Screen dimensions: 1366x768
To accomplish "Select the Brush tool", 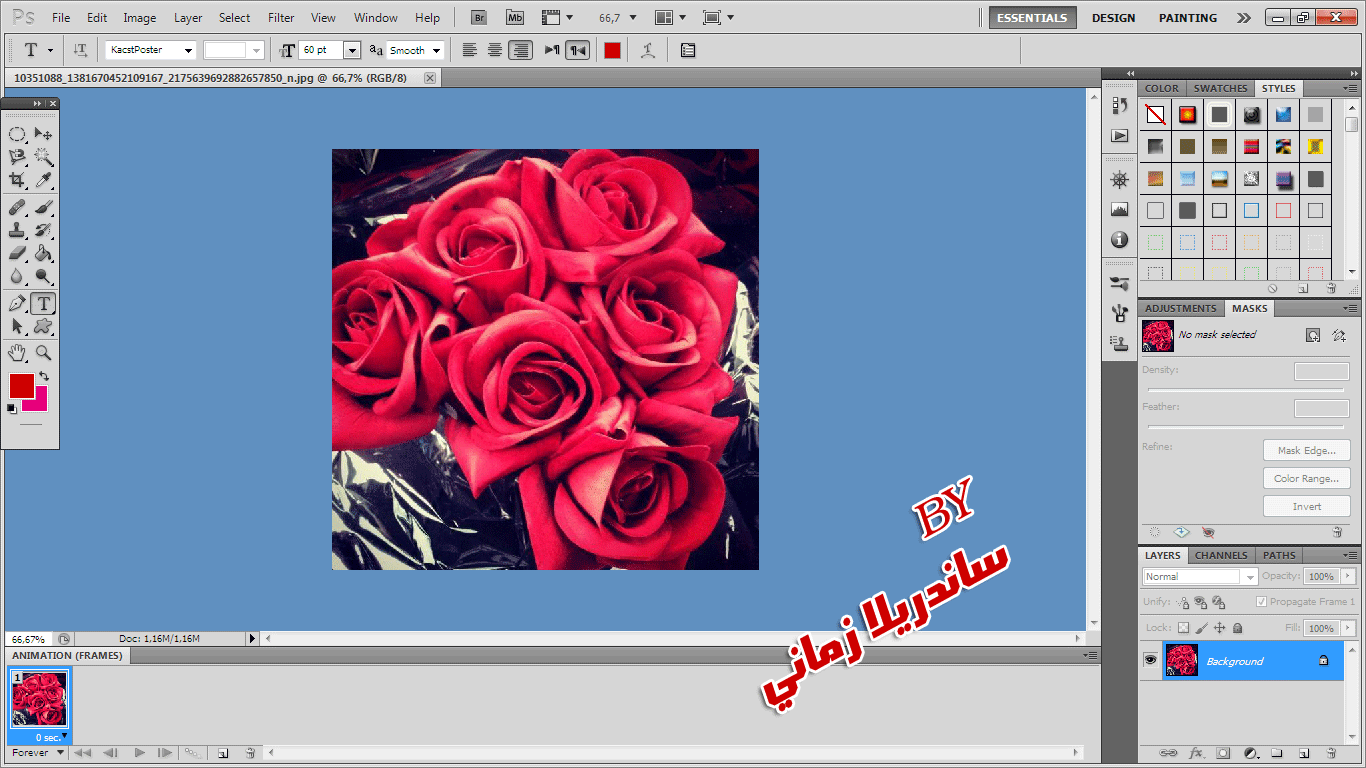I will pyautogui.click(x=43, y=208).
